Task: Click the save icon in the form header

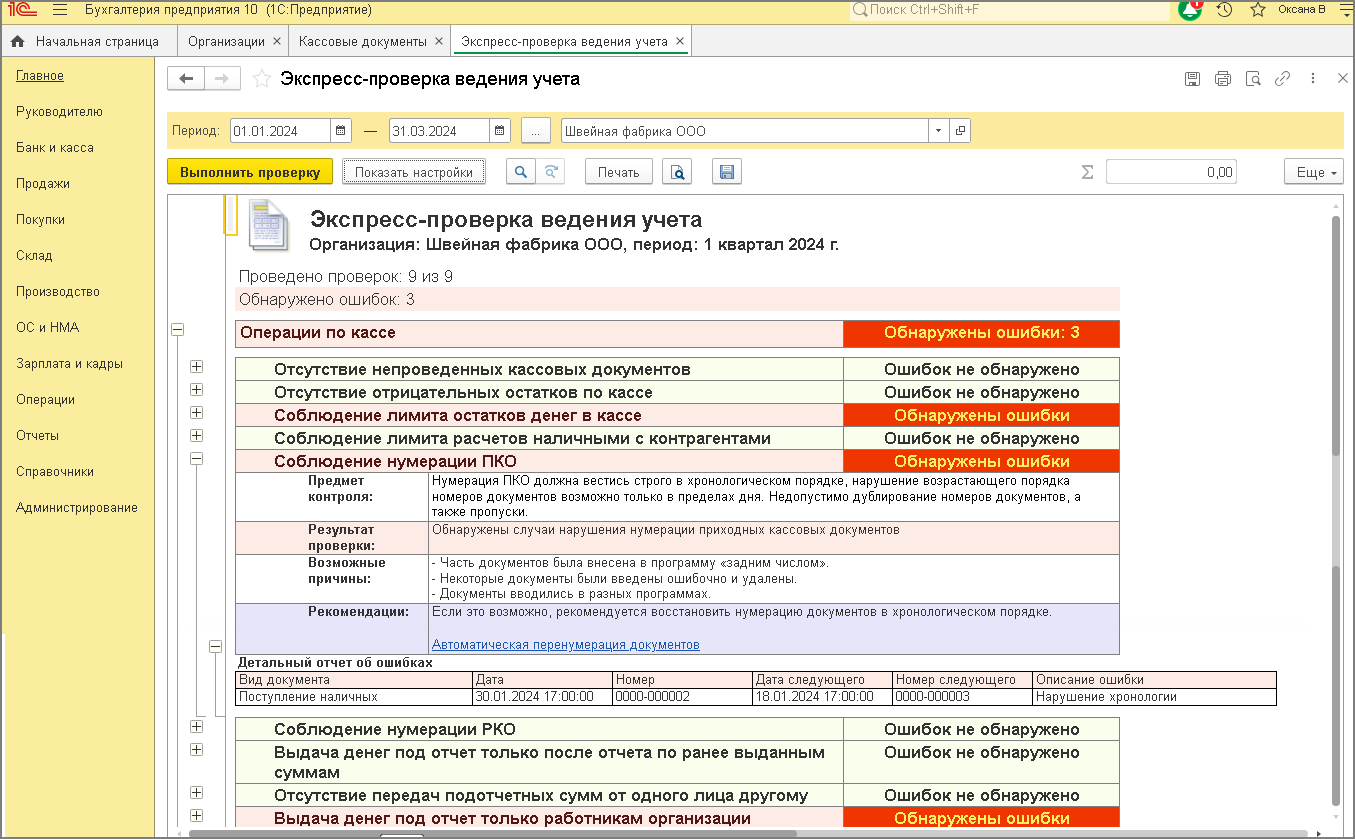Action: [x=1192, y=79]
